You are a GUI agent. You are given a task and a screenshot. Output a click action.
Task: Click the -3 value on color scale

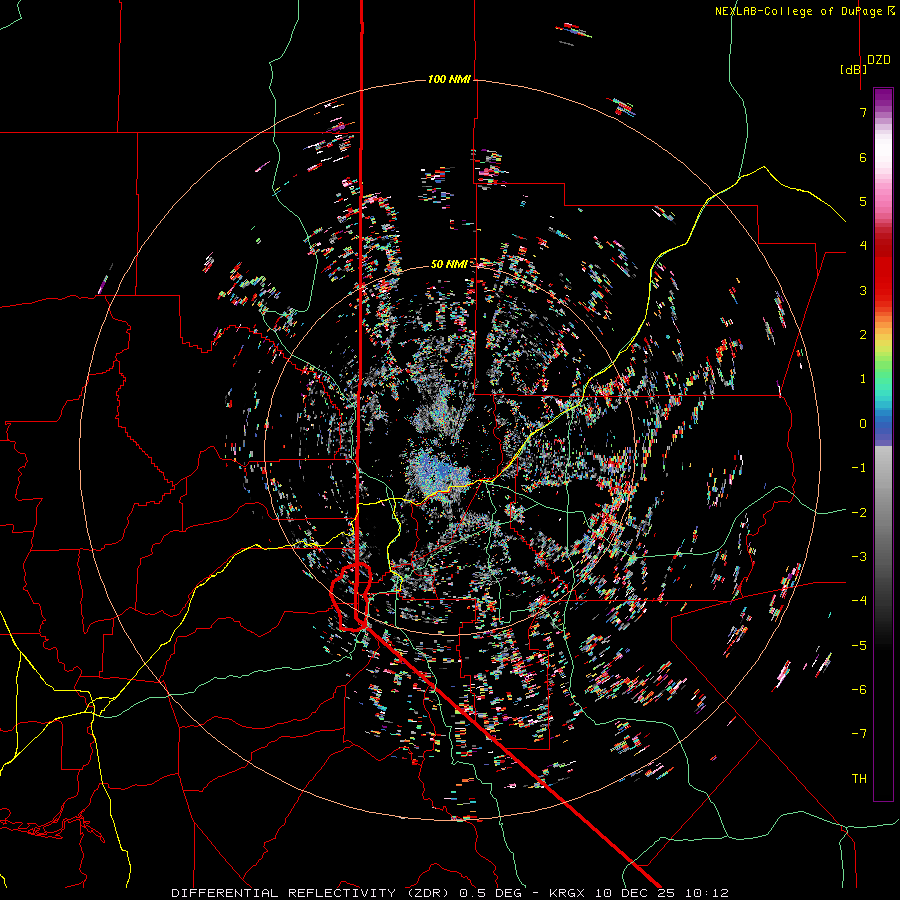point(859,556)
